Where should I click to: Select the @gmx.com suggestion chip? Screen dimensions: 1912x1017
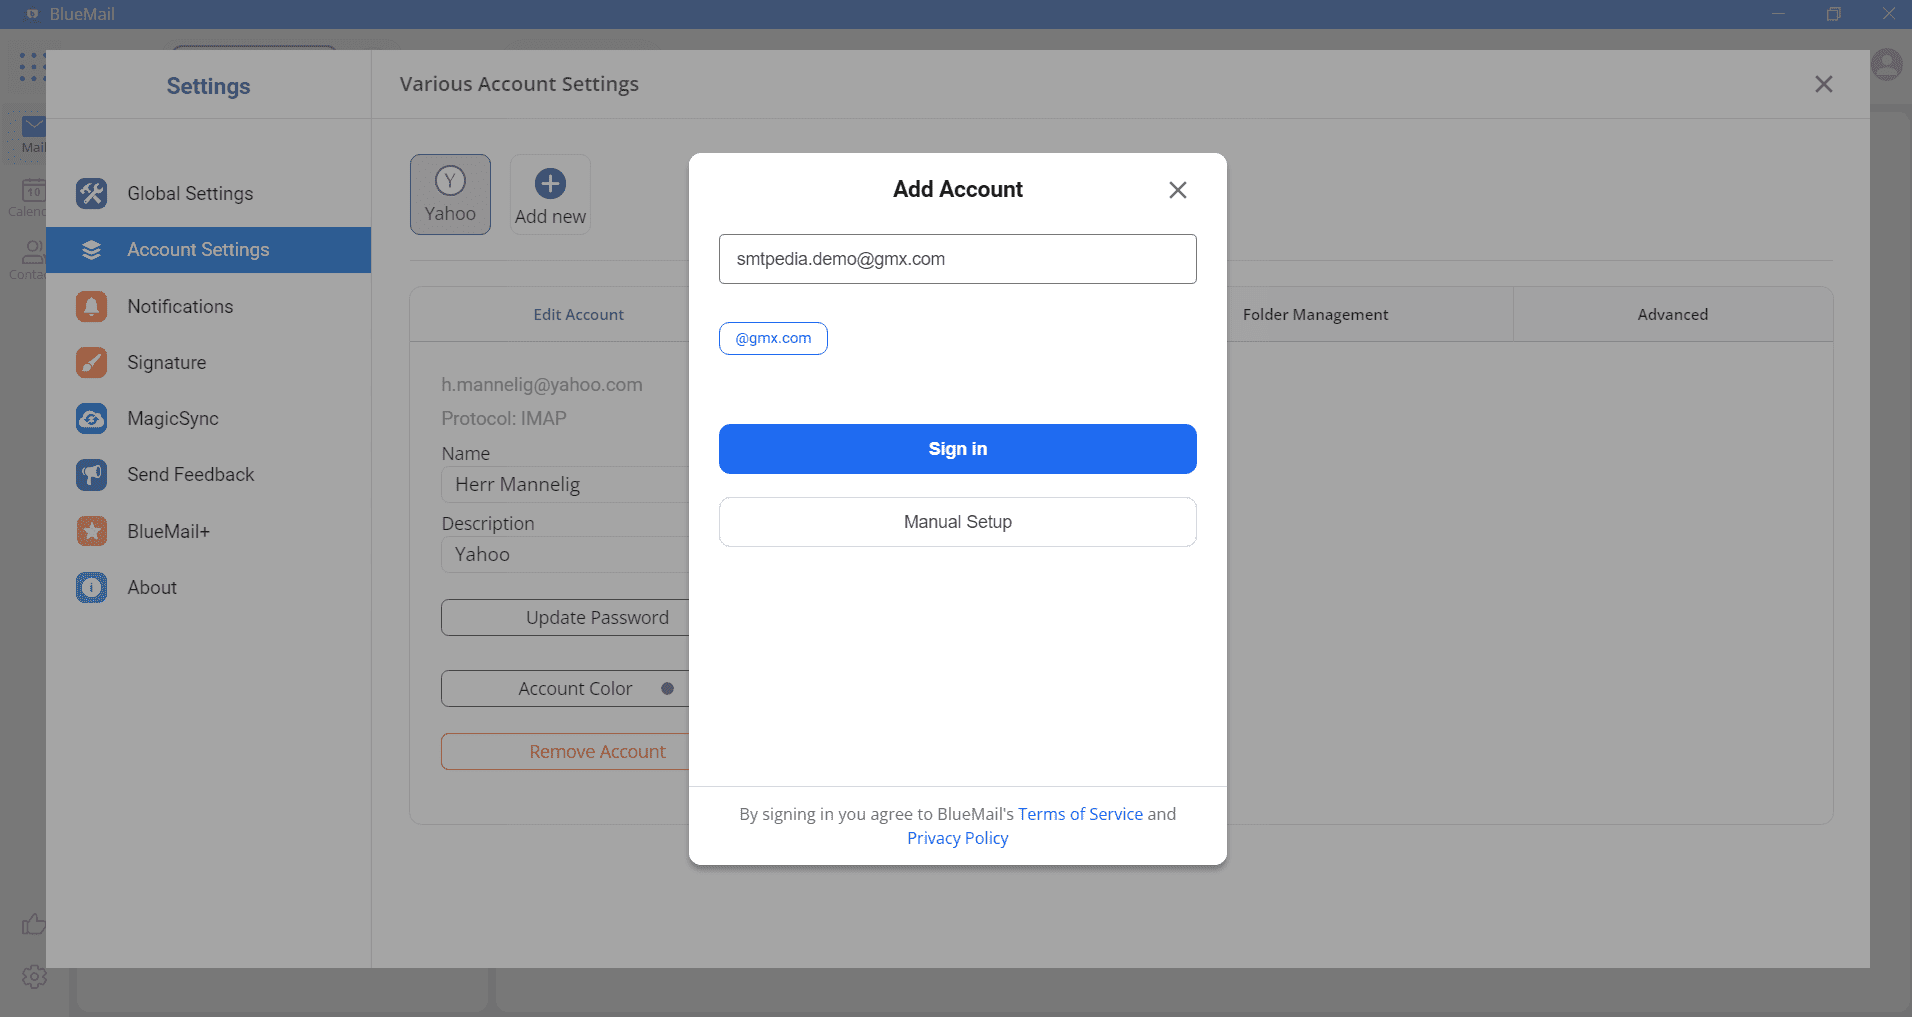[x=773, y=338]
